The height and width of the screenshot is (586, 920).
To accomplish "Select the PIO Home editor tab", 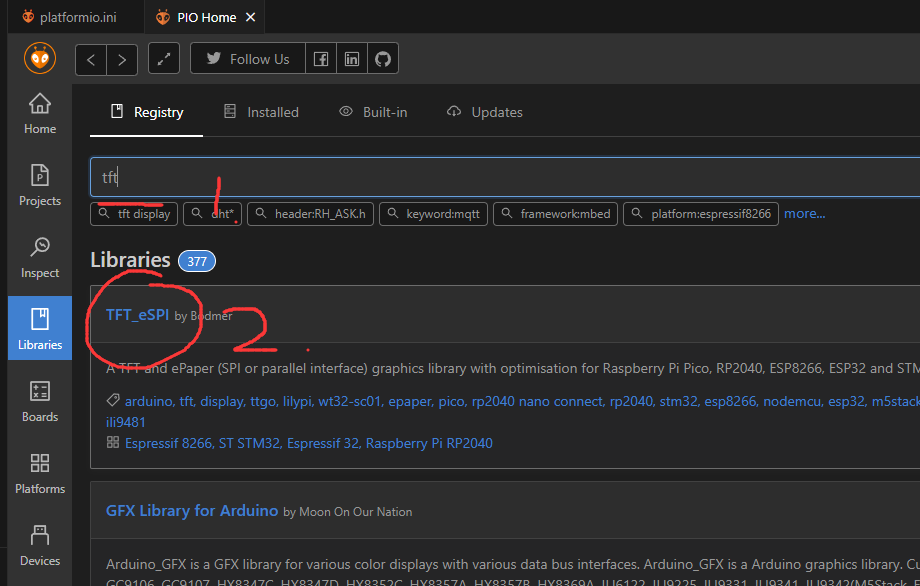I will [205, 17].
